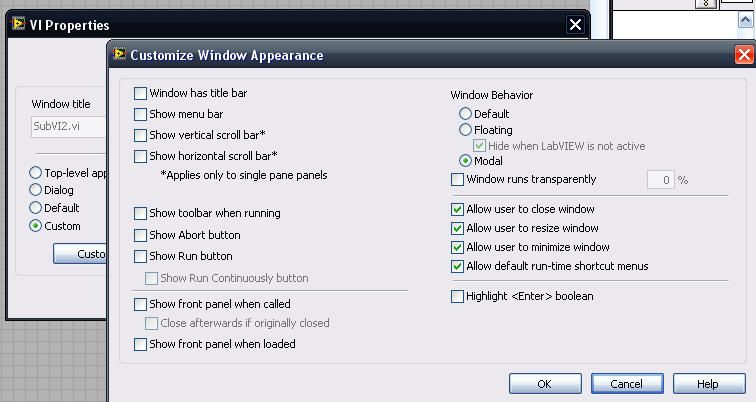Choose Dialog option in VI Properties
The height and width of the screenshot is (402, 756).
(37, 190)
